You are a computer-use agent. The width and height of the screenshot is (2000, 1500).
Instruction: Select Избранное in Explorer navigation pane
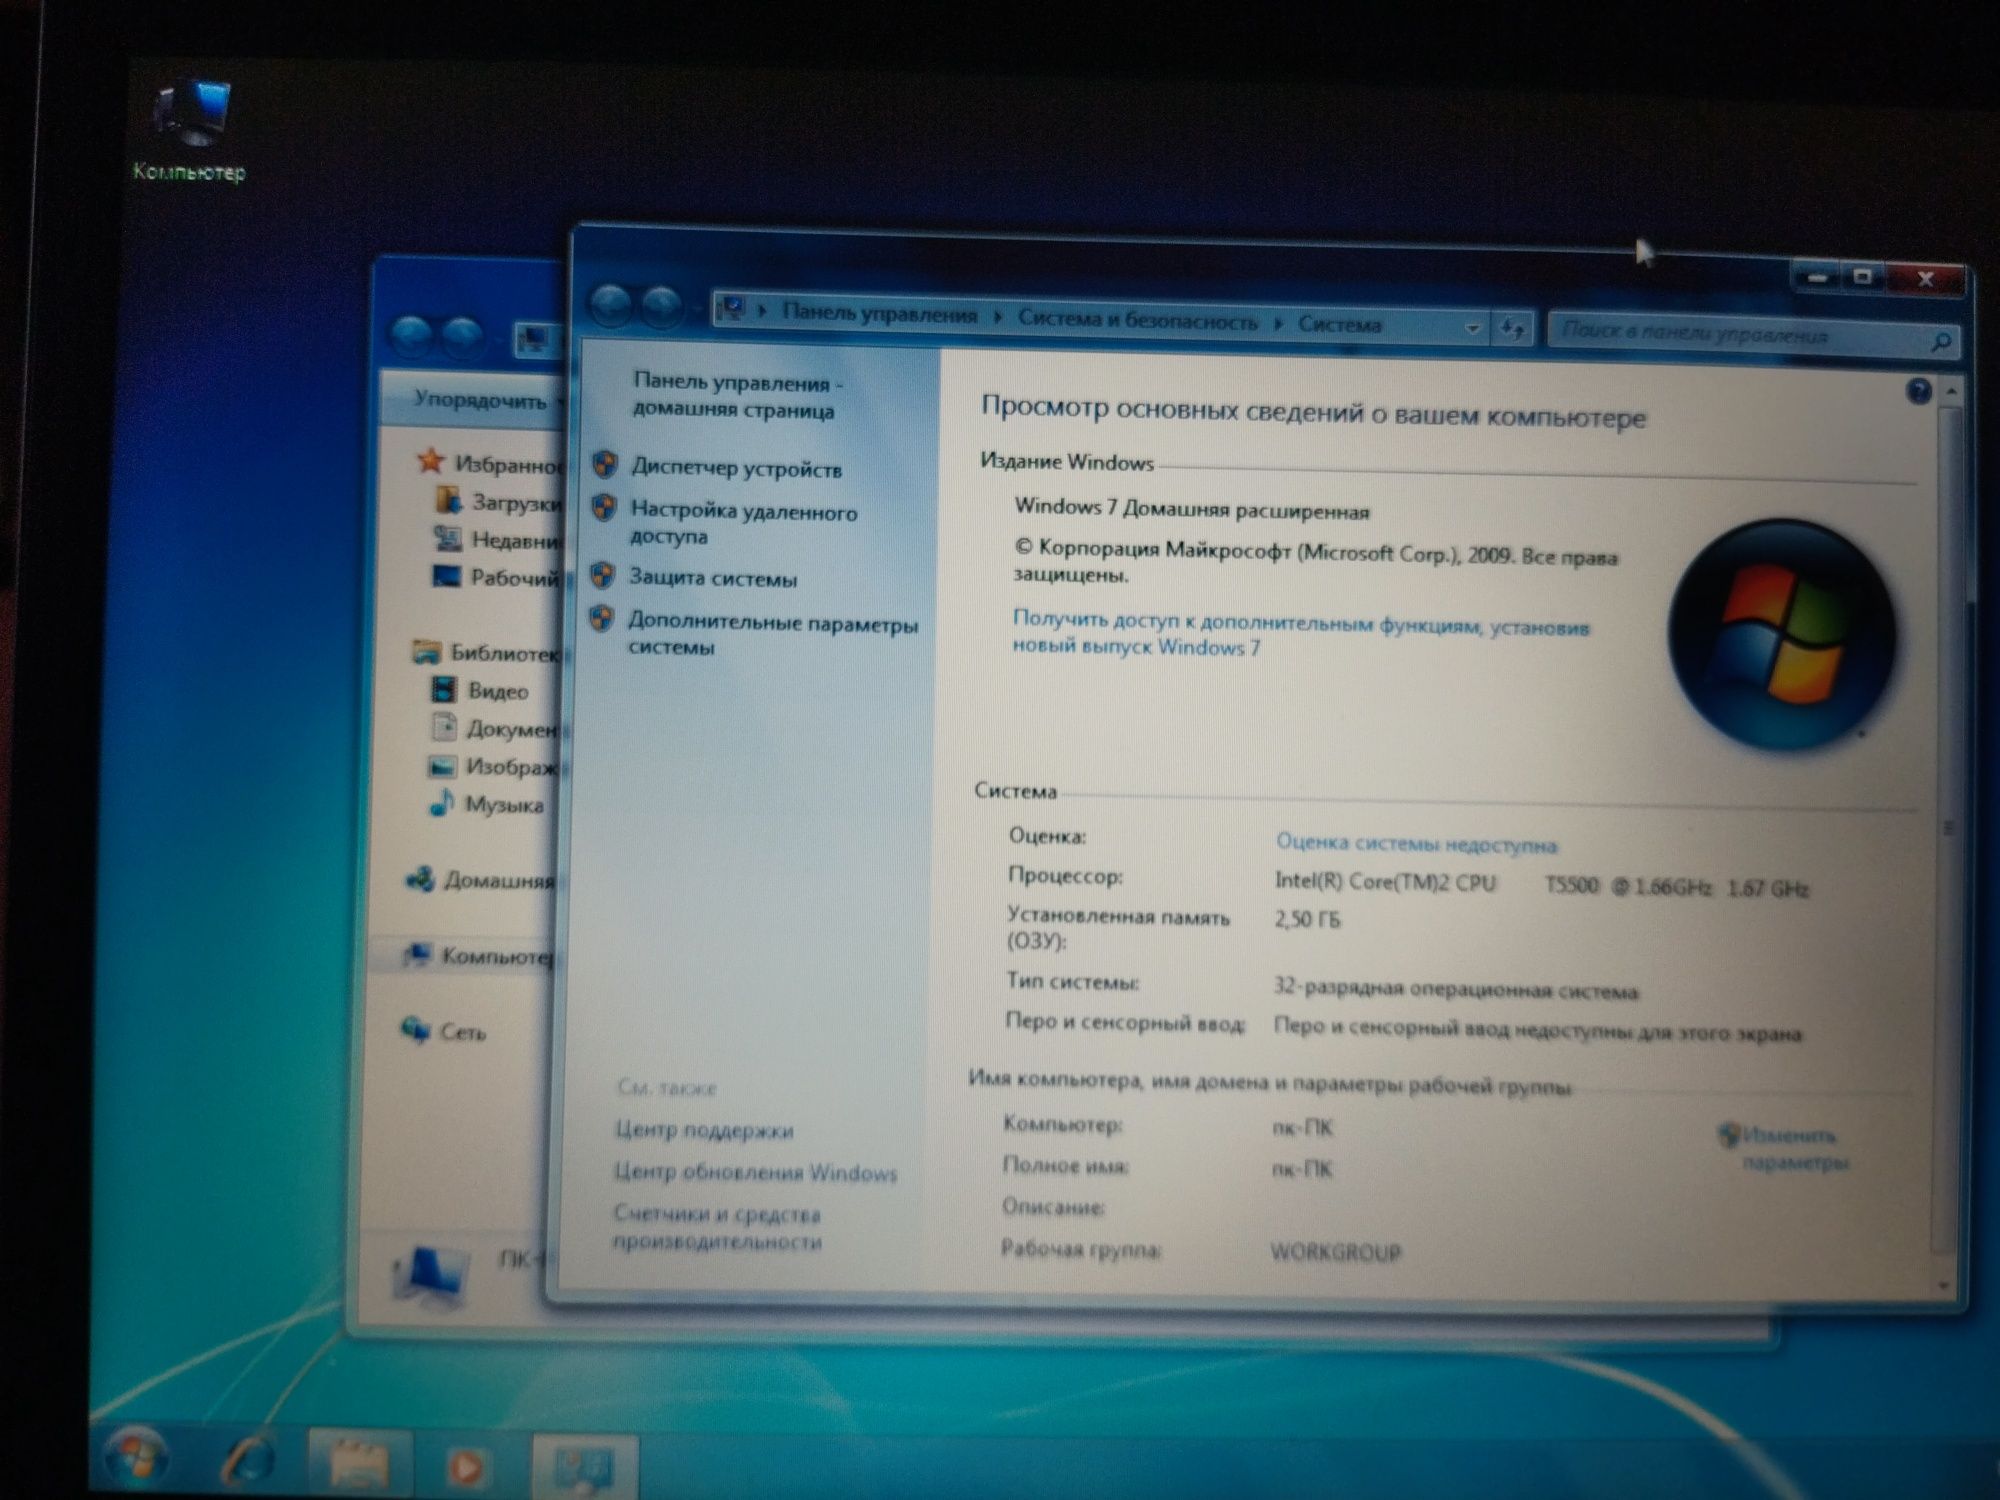point(508,465)
